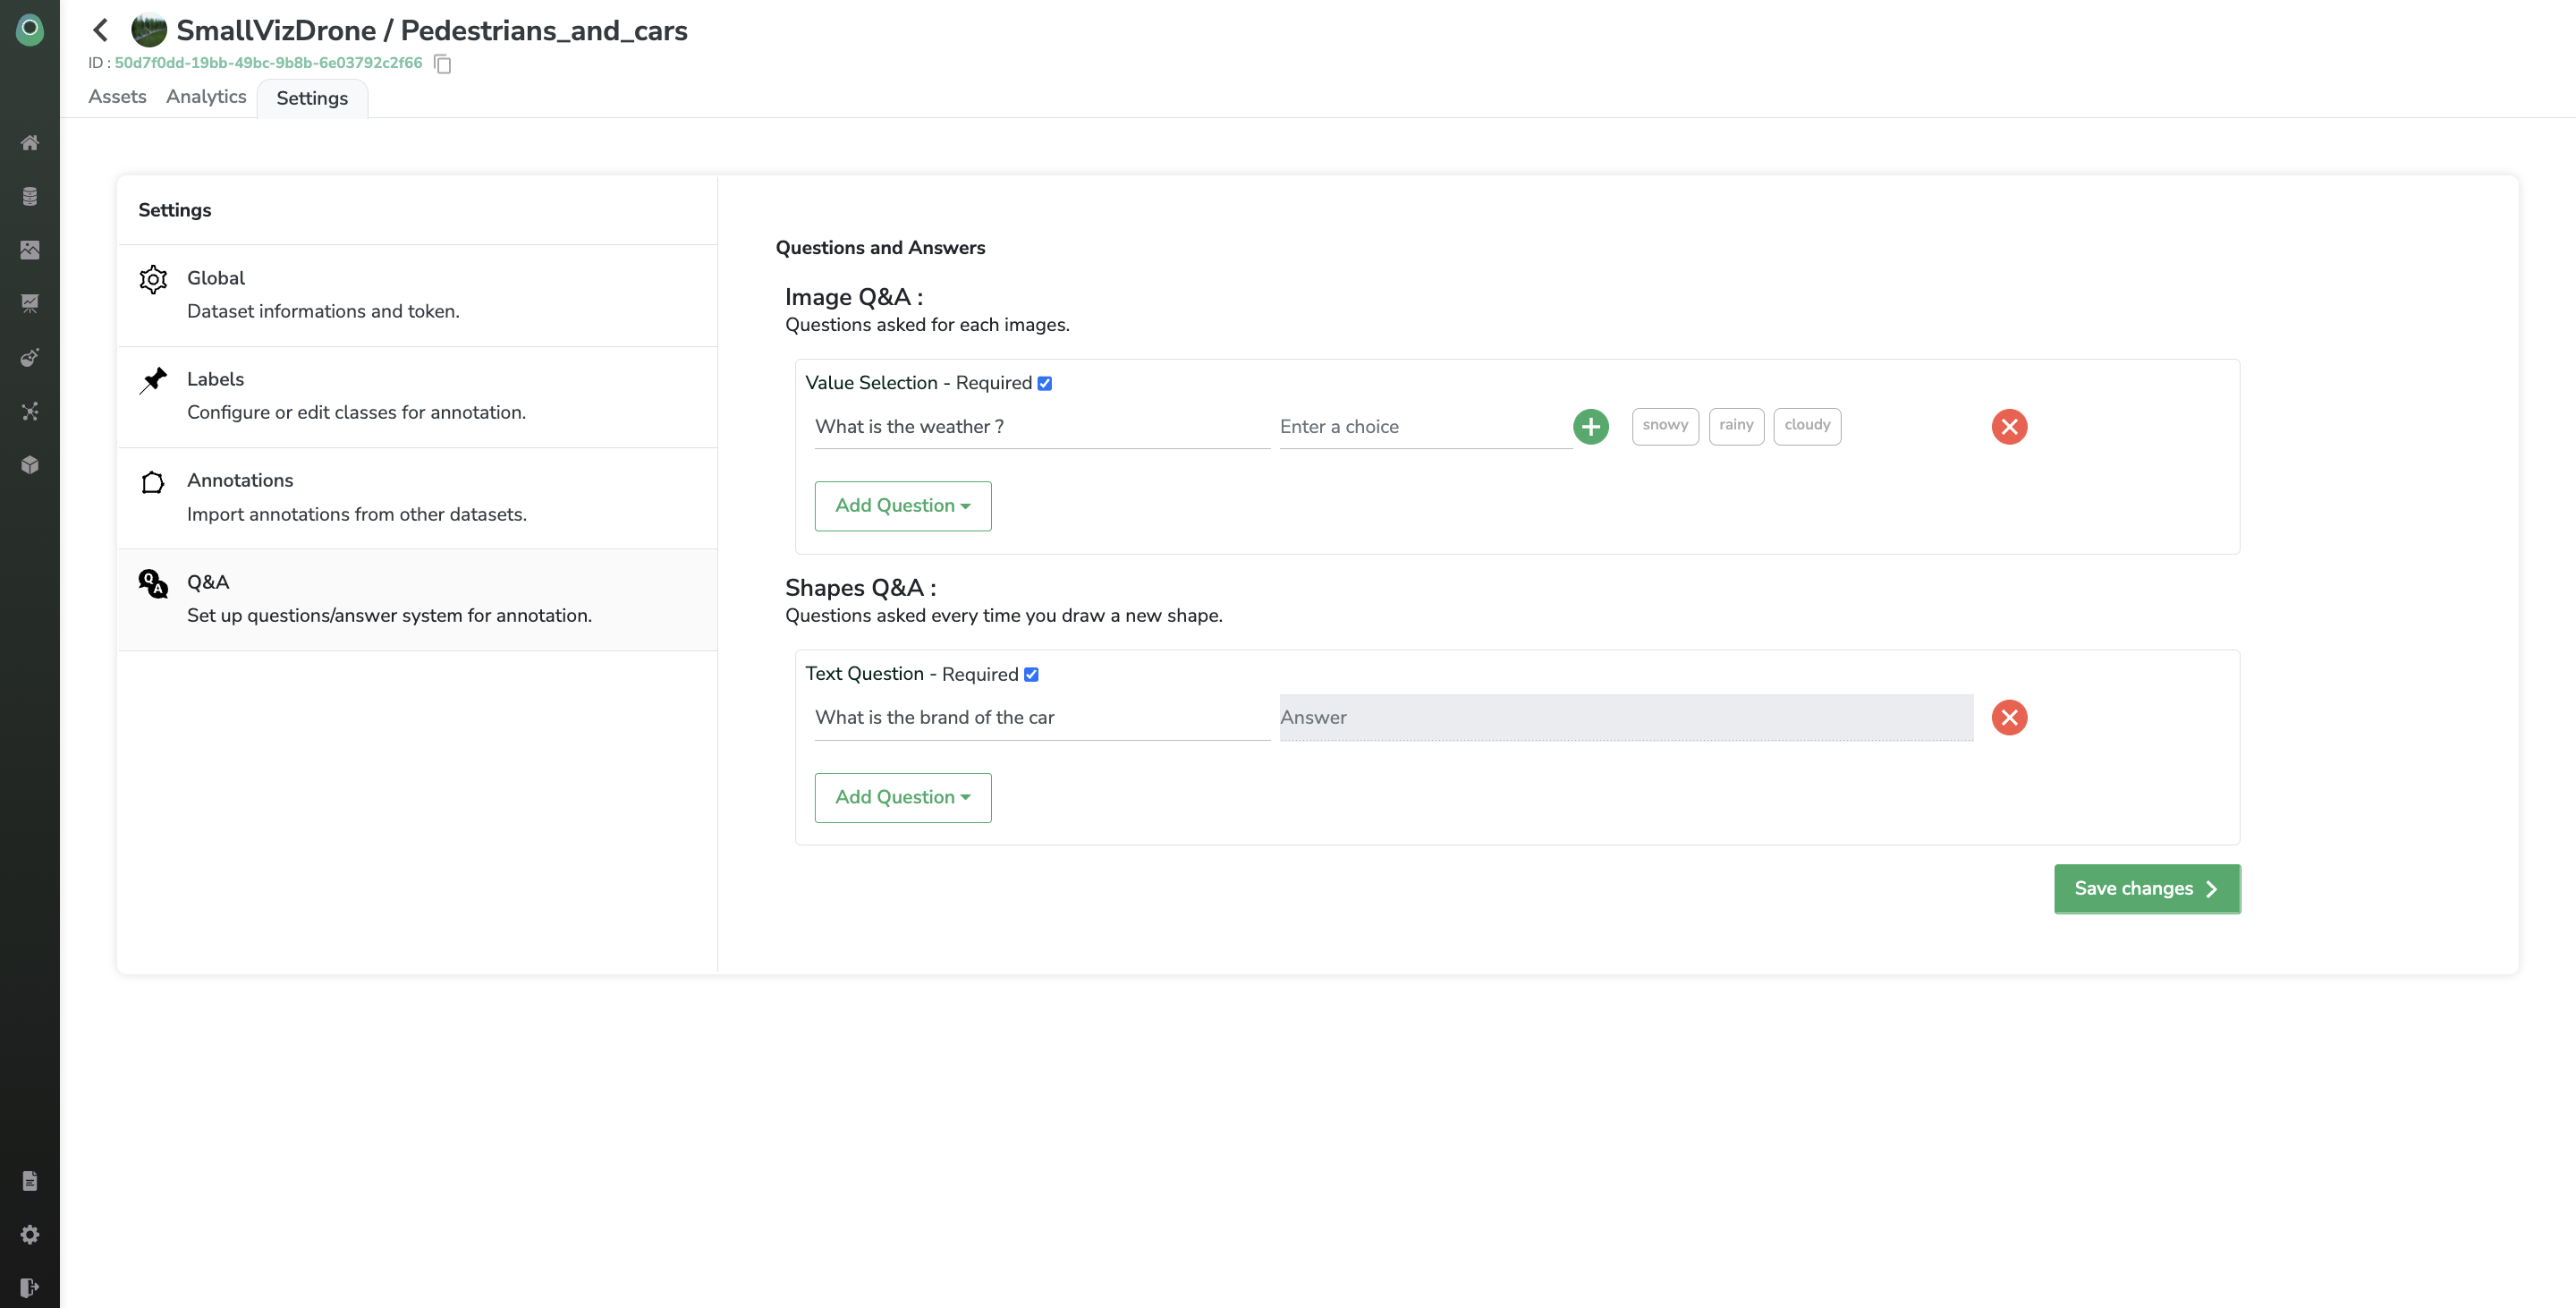
Task: Expand Add Question dropdown under Image Q&A
Action: [902, 506]
